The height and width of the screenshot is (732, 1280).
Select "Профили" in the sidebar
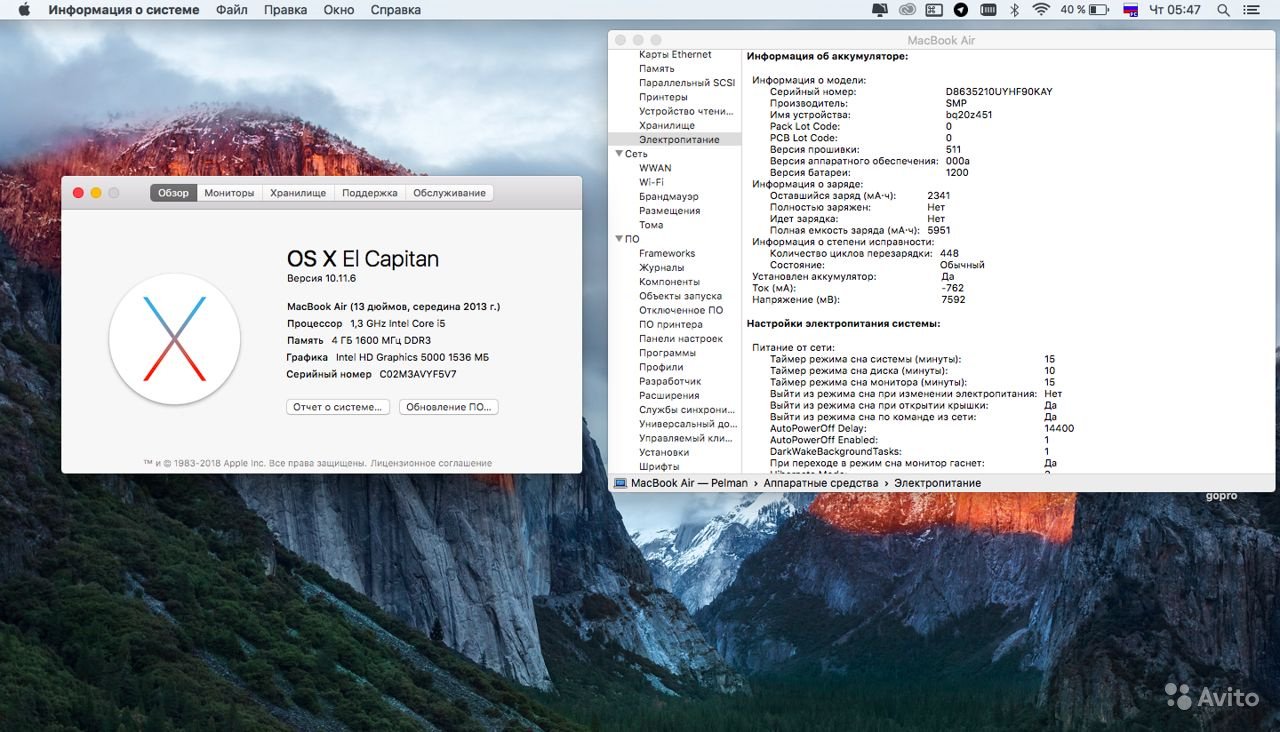tap(662, 367)
